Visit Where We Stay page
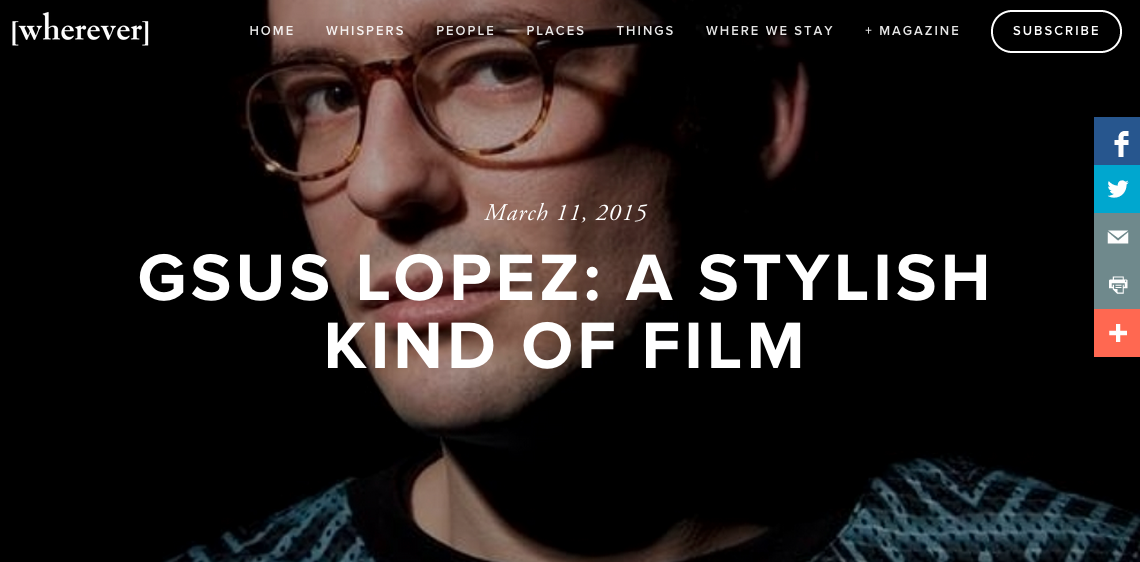Screen dimensions: 1140x562 pyautogui.click(x=770, y=31)
